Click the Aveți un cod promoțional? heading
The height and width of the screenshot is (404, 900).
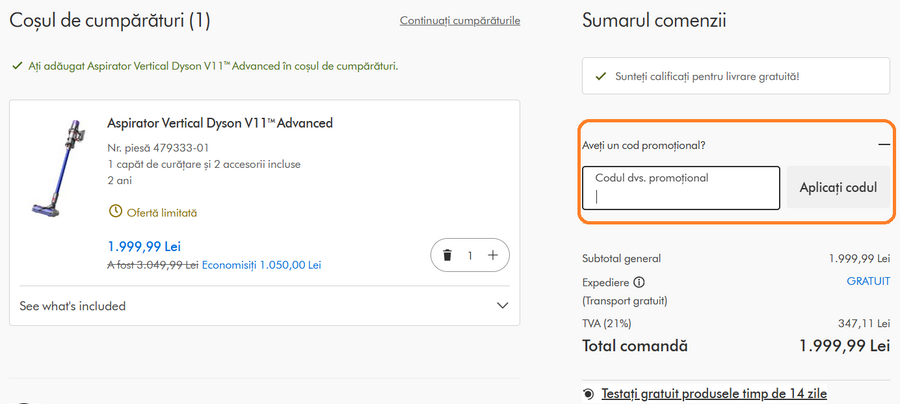coord(644,145)
